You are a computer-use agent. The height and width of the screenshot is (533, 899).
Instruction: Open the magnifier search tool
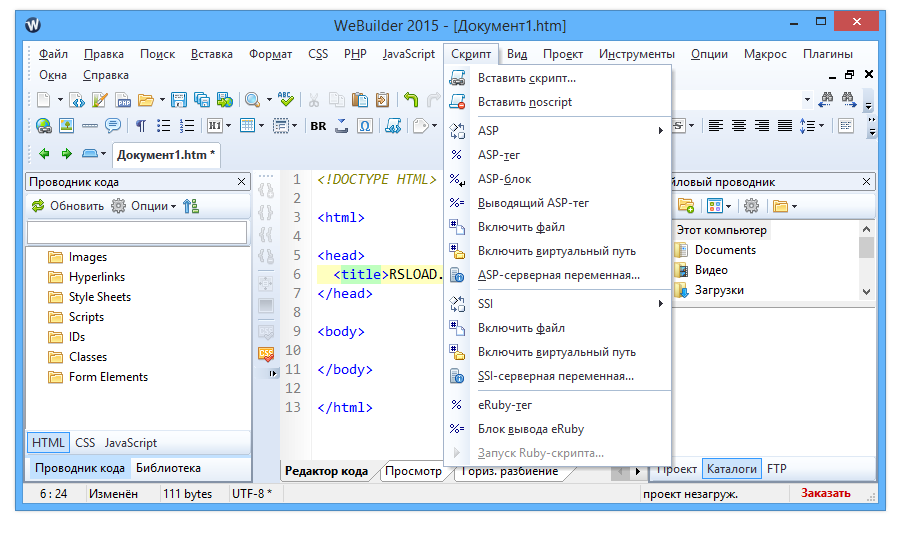pyautogui.click(x=252, y=100)
